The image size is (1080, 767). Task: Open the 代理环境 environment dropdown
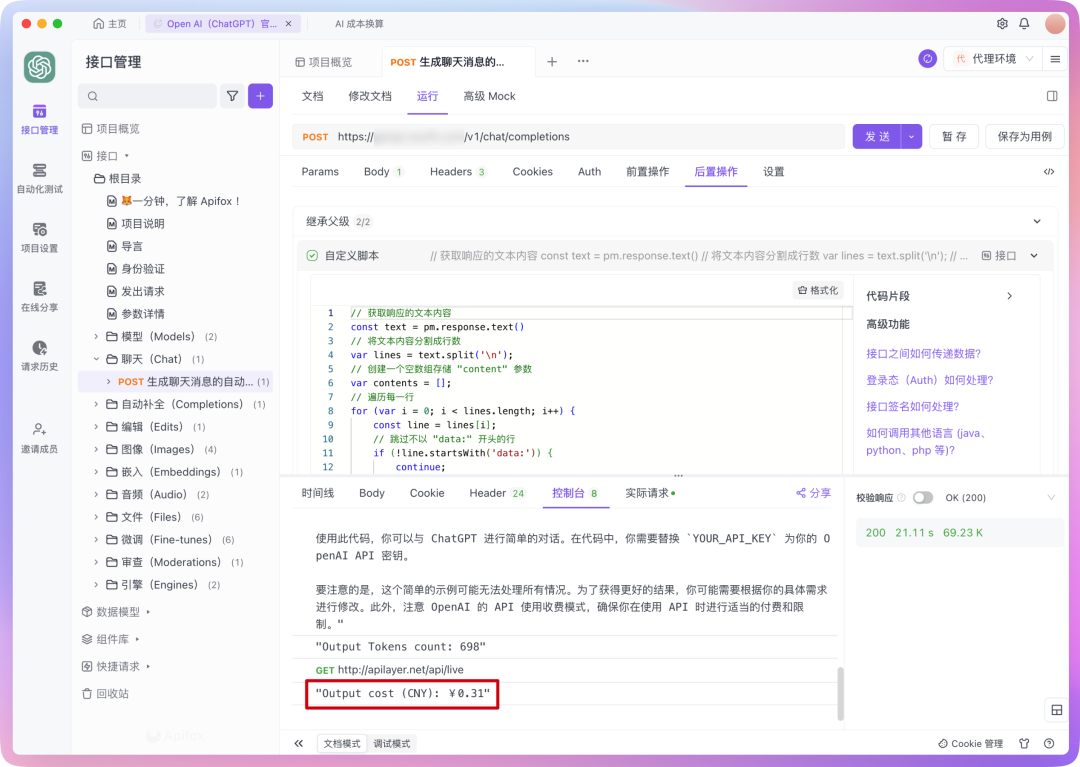point(994,59)
